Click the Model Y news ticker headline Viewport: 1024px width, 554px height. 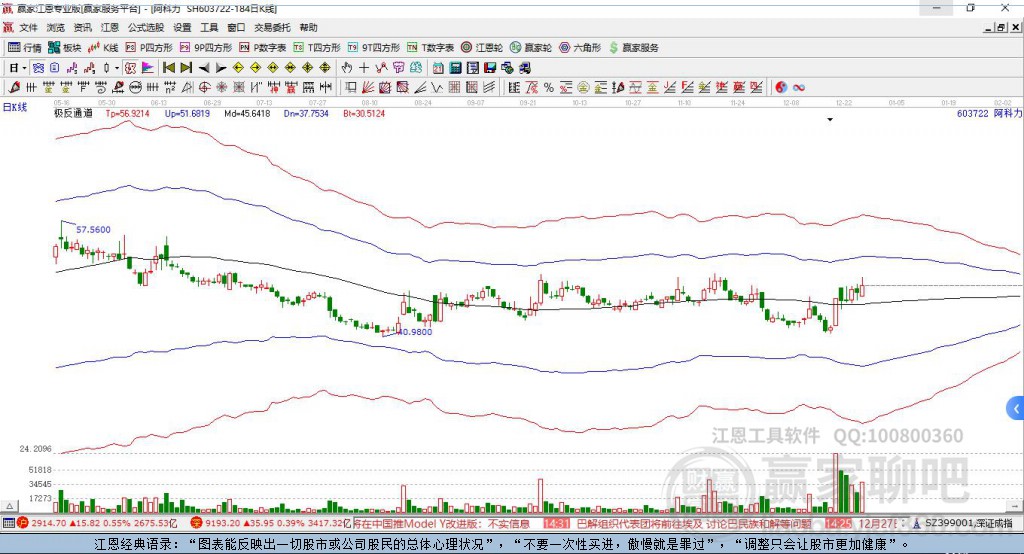(441, 523)
